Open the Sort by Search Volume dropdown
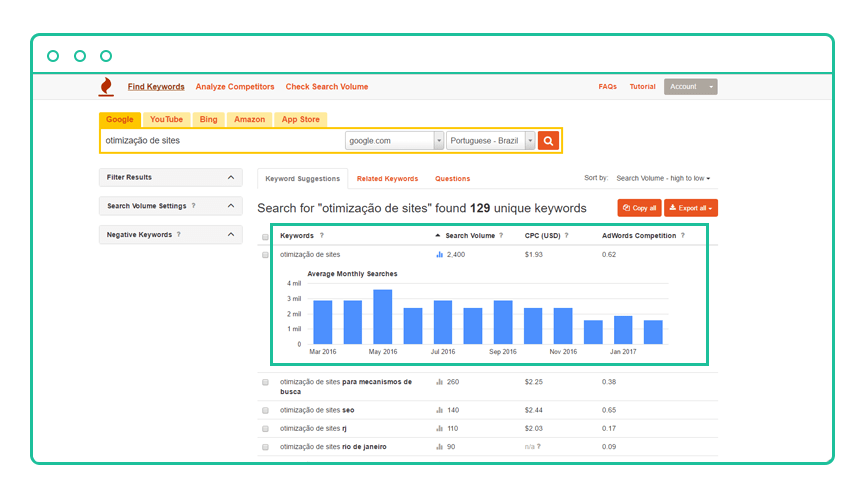 [663, 178]
